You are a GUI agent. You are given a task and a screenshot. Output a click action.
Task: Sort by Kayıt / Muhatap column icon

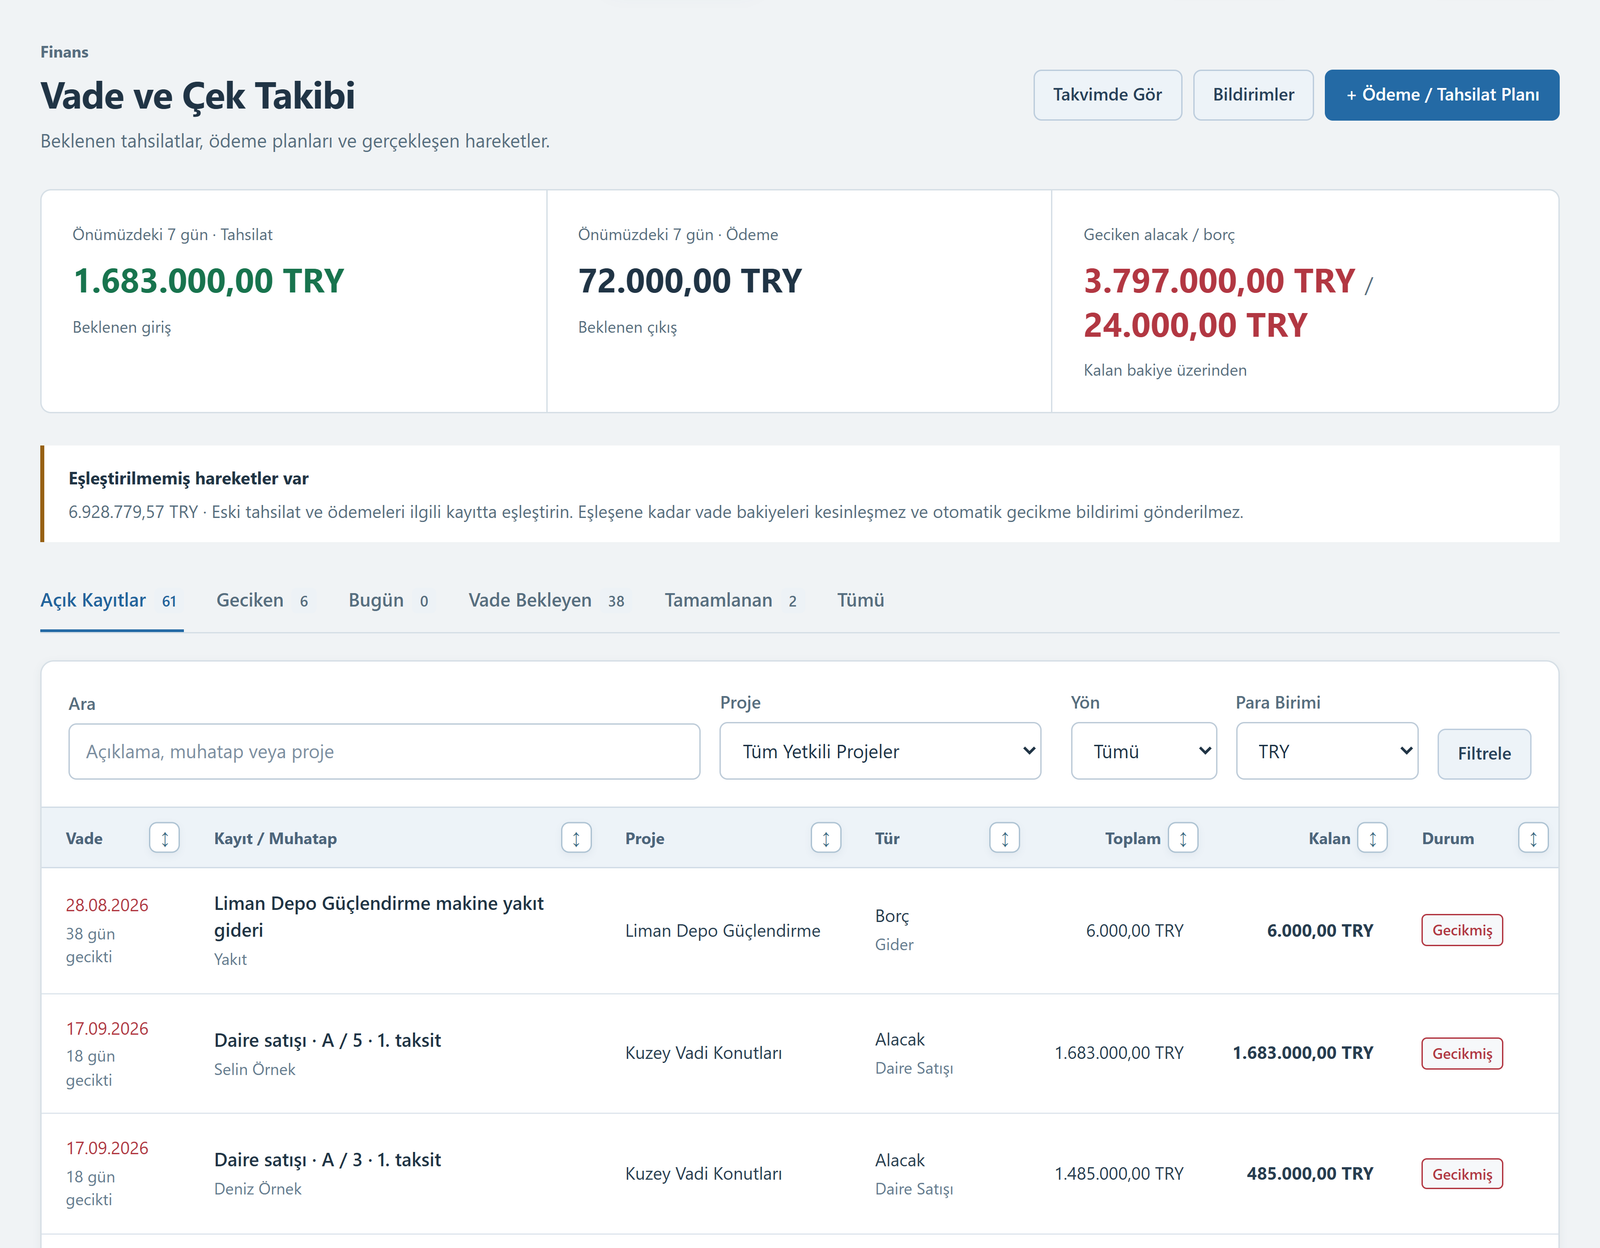[x=576, y=838]
